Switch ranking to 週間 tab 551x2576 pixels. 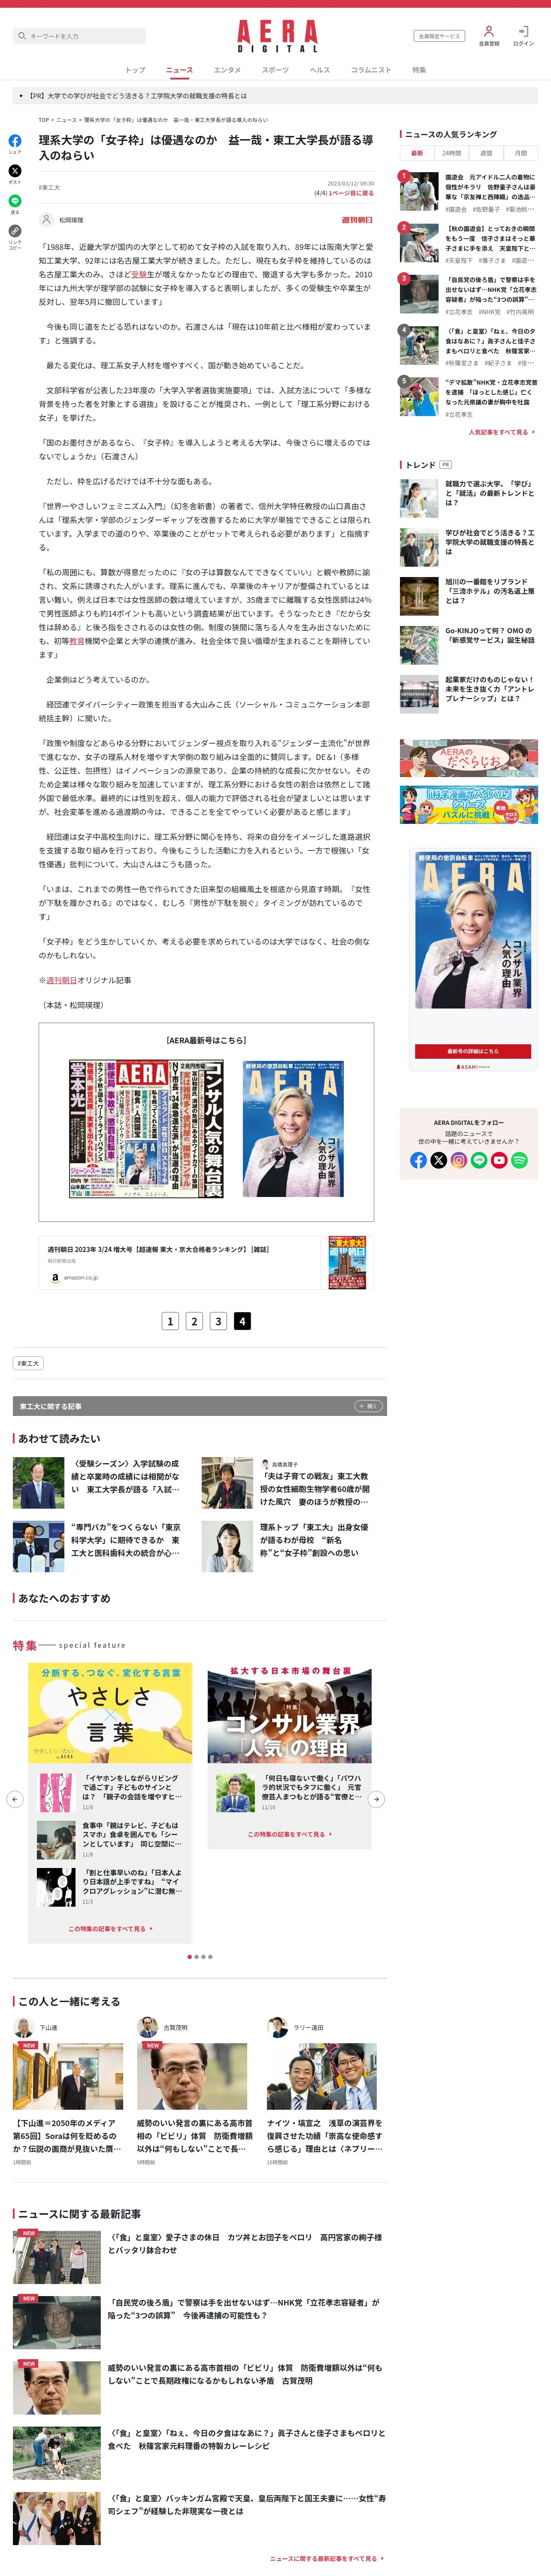click(486, 153)
